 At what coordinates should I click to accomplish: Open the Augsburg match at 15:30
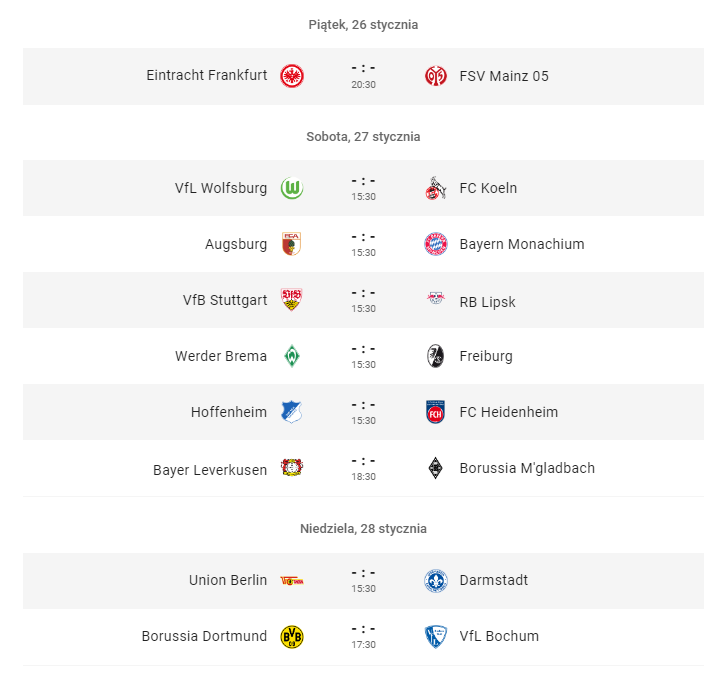click(x=363, y=244)
